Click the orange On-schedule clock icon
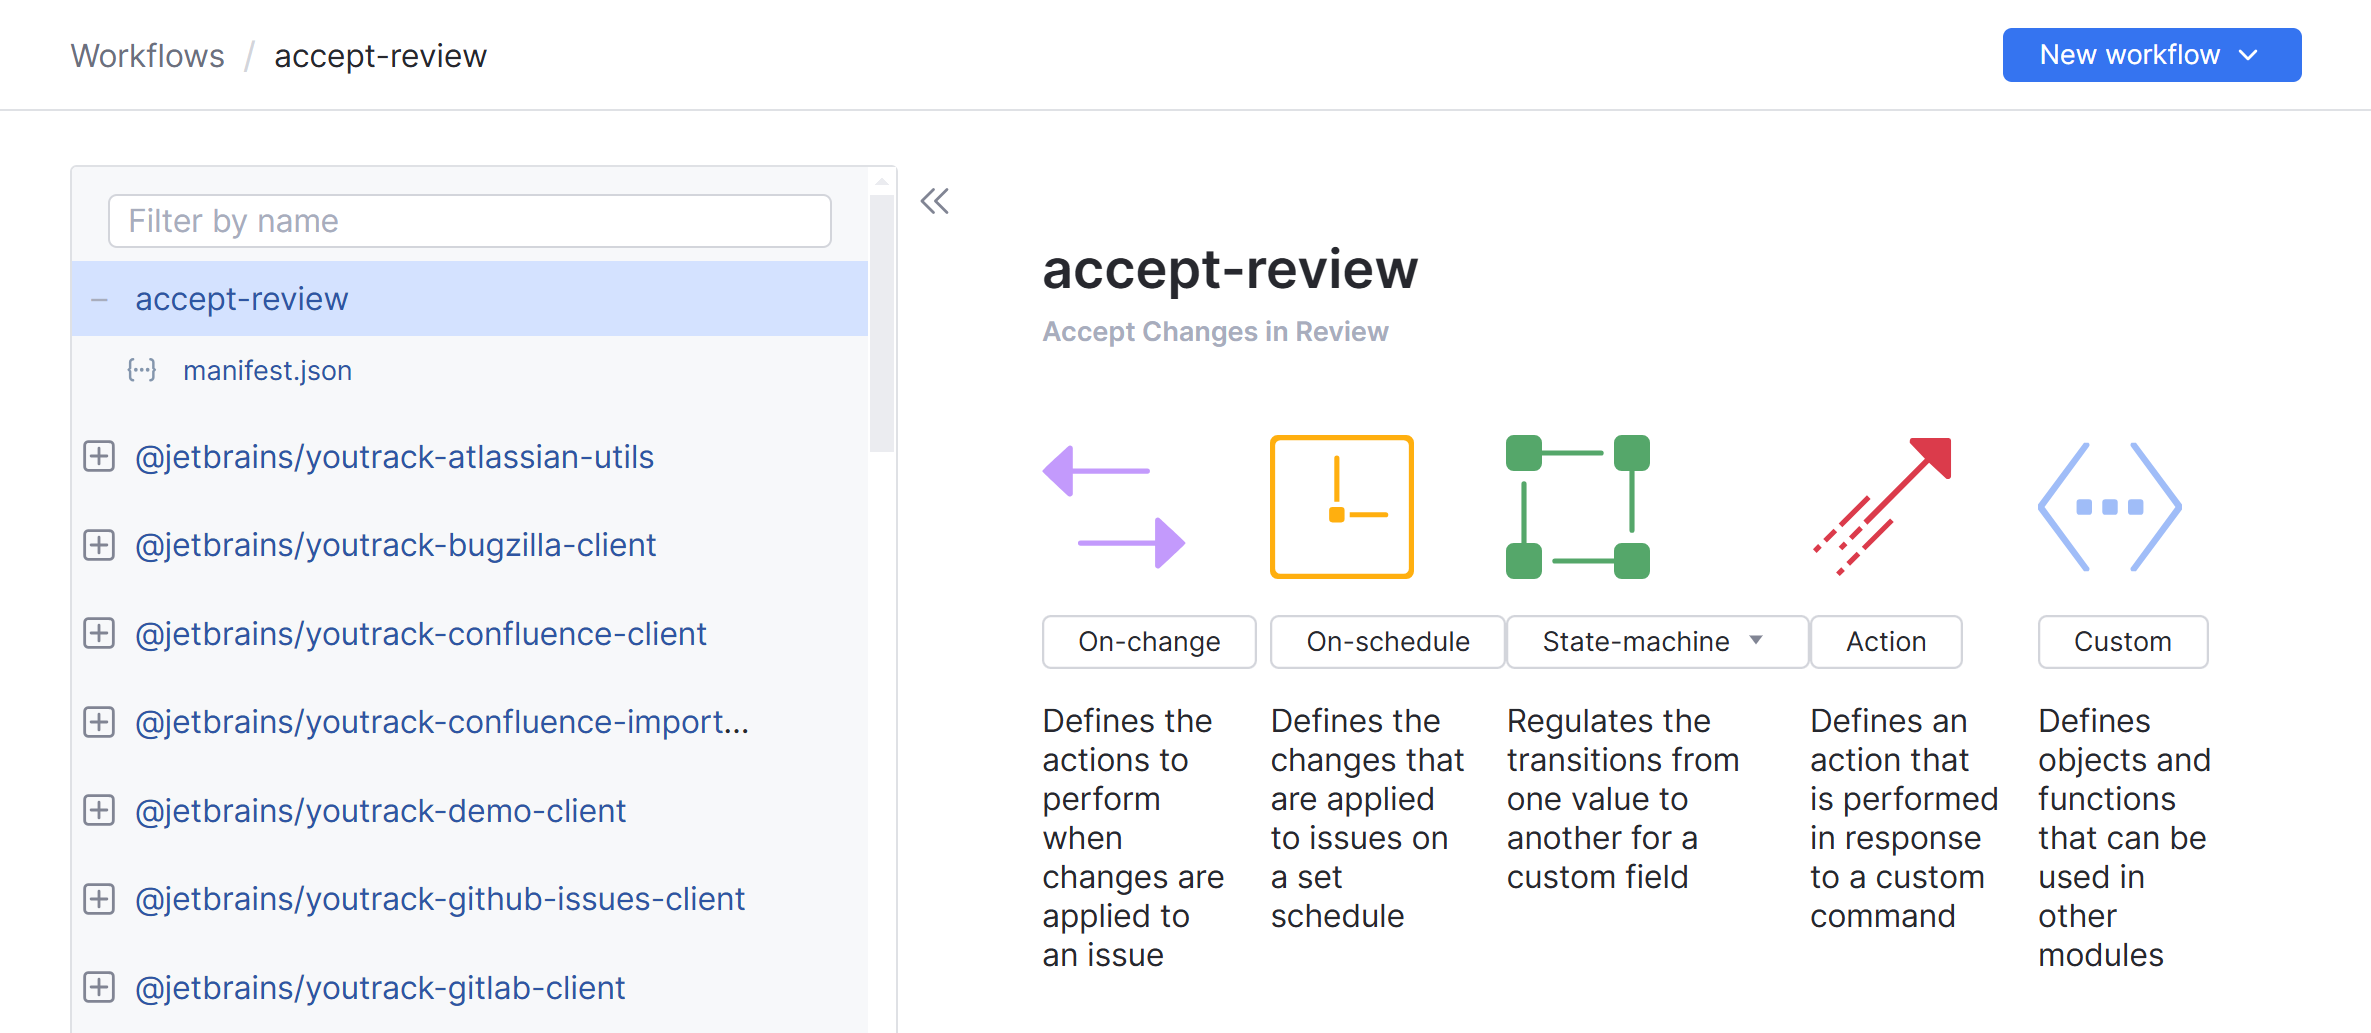The width and height of the screenshot is (2371, 1033). [x=1341, y=507]
